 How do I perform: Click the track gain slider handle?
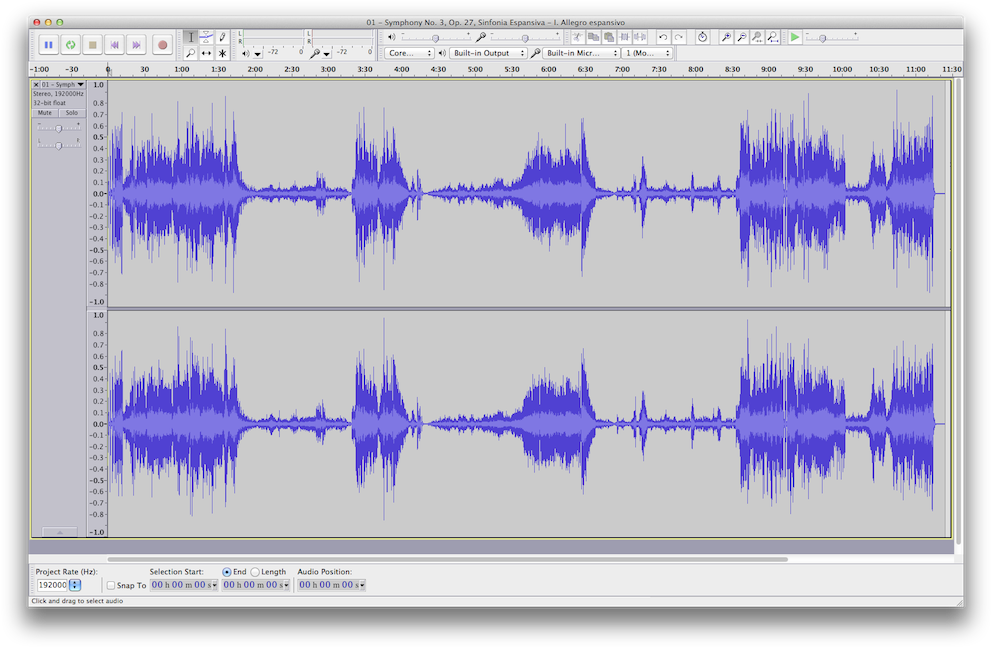59,128
